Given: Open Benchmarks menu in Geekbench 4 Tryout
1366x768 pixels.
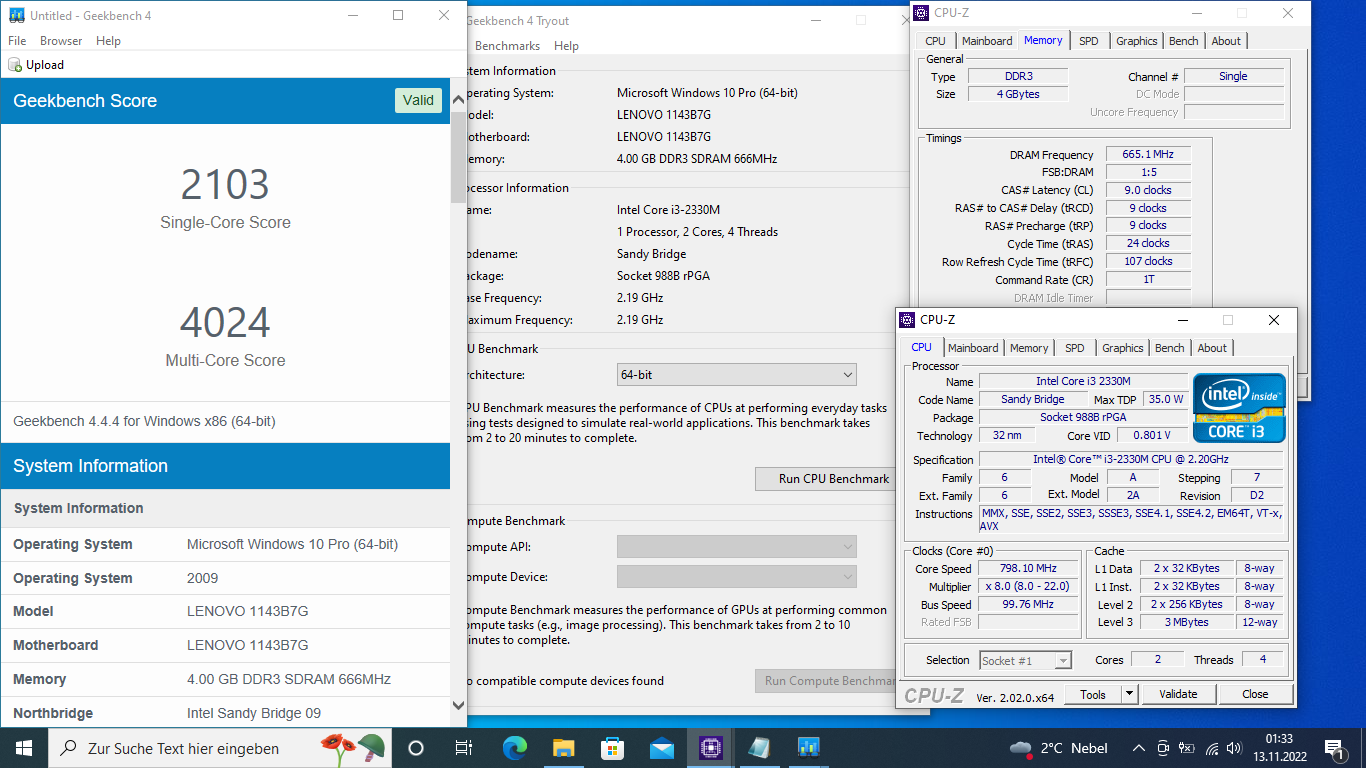Looking at the screenshot, I should [507, 46].
